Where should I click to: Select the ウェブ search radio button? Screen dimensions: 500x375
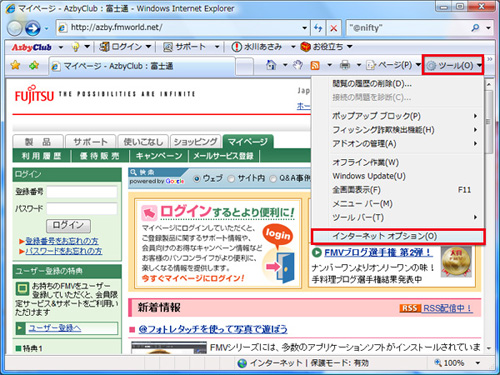(x=197, y=179)
